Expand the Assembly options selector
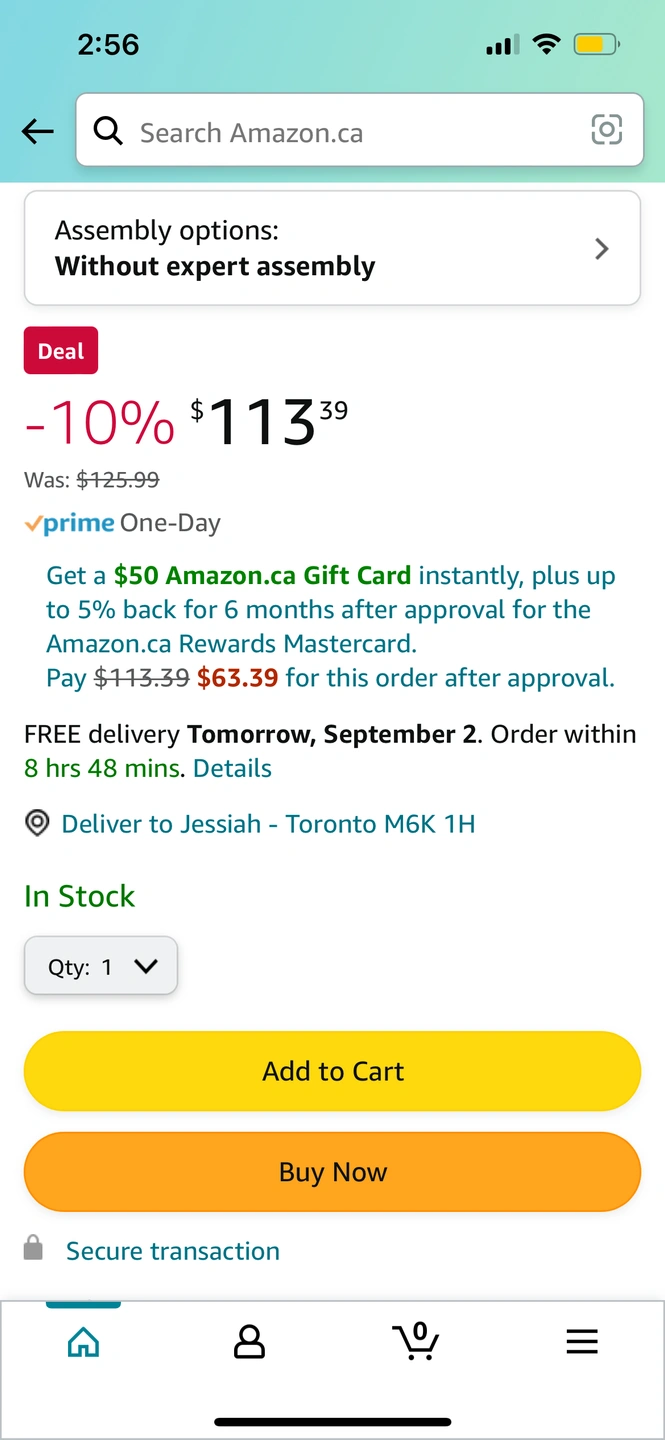The image size is (665, 1440). tap(330, 248)
